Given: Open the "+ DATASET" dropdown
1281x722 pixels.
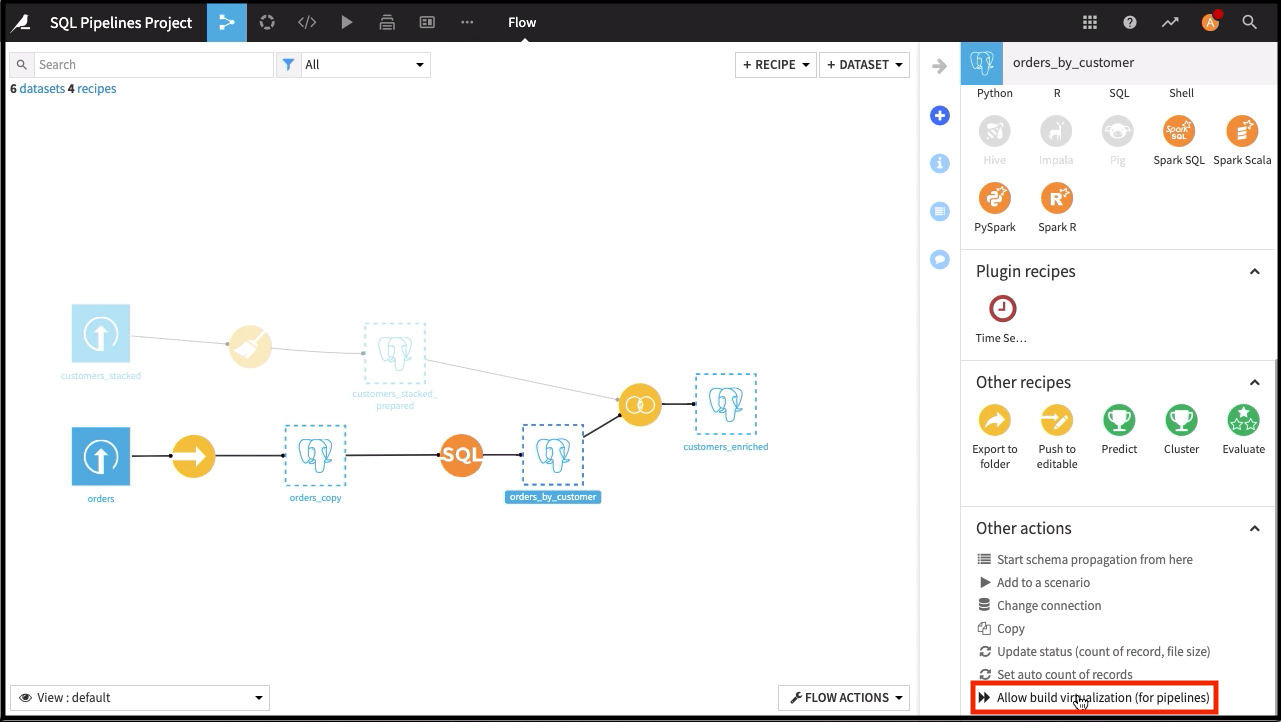Looking at the screenshot, I should [864, 64].
